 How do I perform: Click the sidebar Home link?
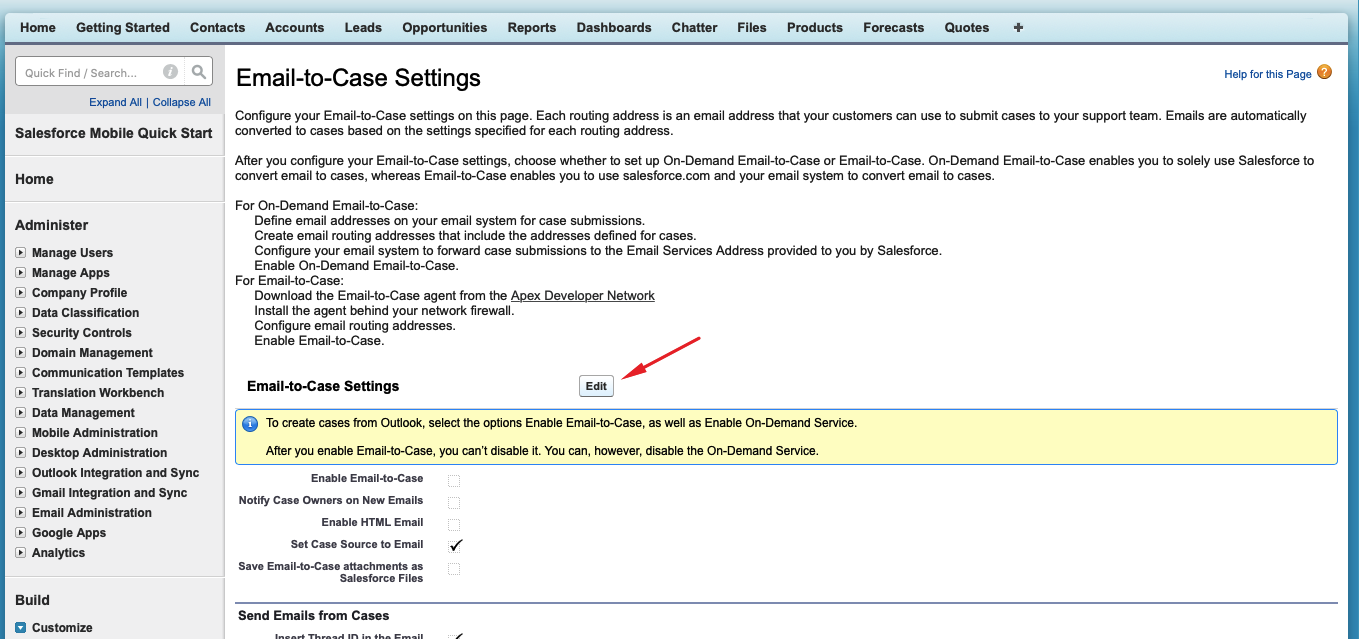pyautogui.click(x=34, y=179)
